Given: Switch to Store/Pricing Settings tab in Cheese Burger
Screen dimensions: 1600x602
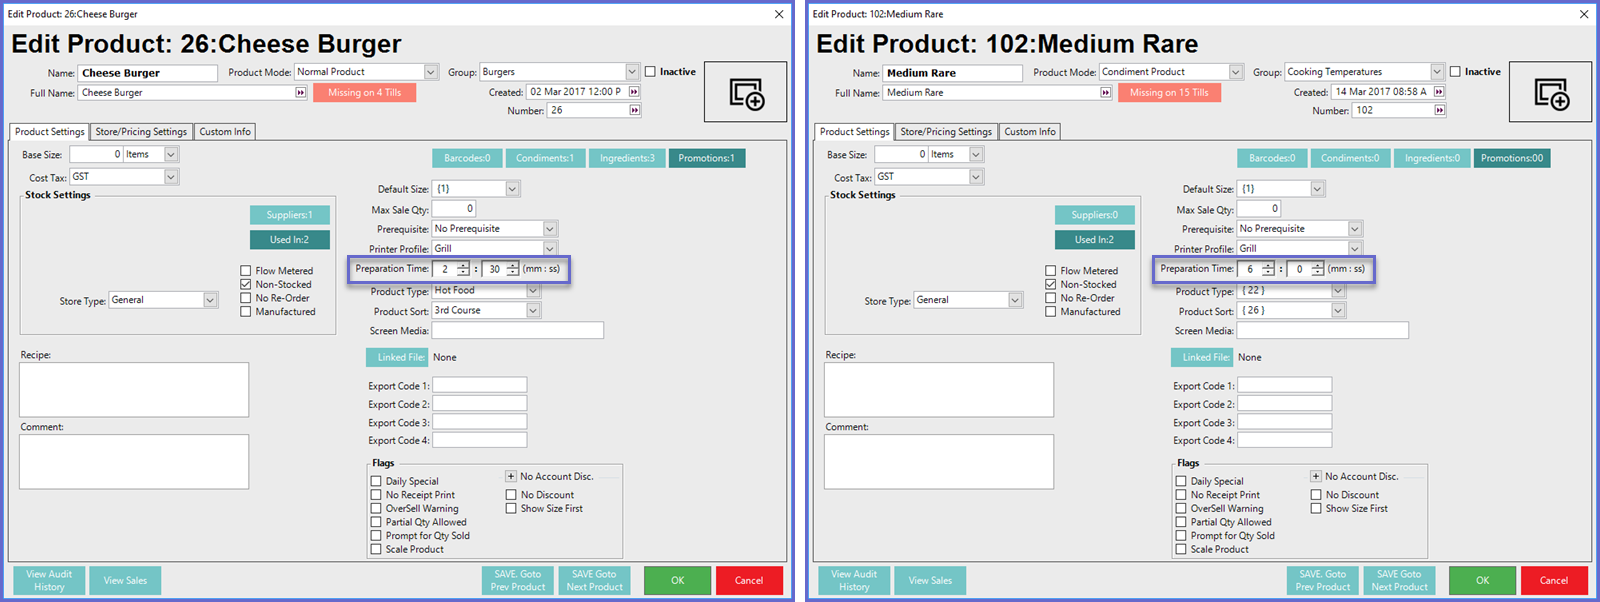Looking at the screenshot, I should [x=141, y=132].
